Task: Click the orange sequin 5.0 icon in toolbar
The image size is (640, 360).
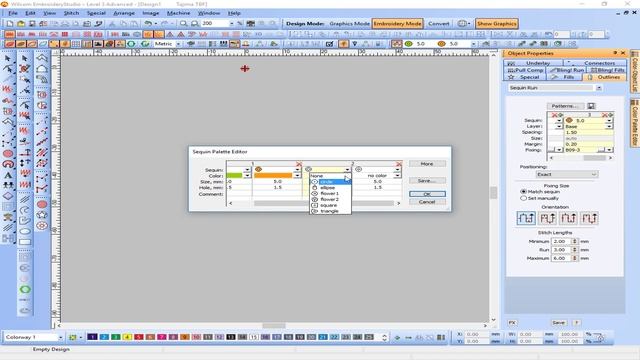Action: pyautogui.click(x=441, y=44)
